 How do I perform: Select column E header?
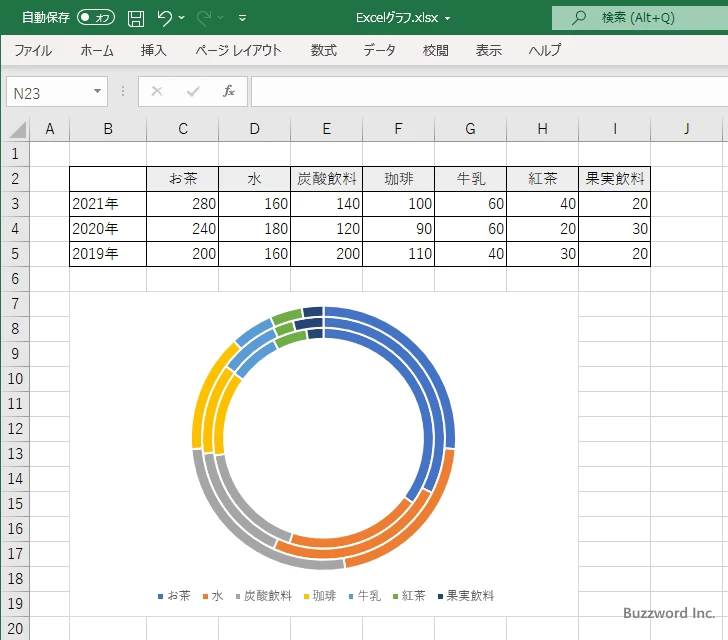click(x=326, y=128)
